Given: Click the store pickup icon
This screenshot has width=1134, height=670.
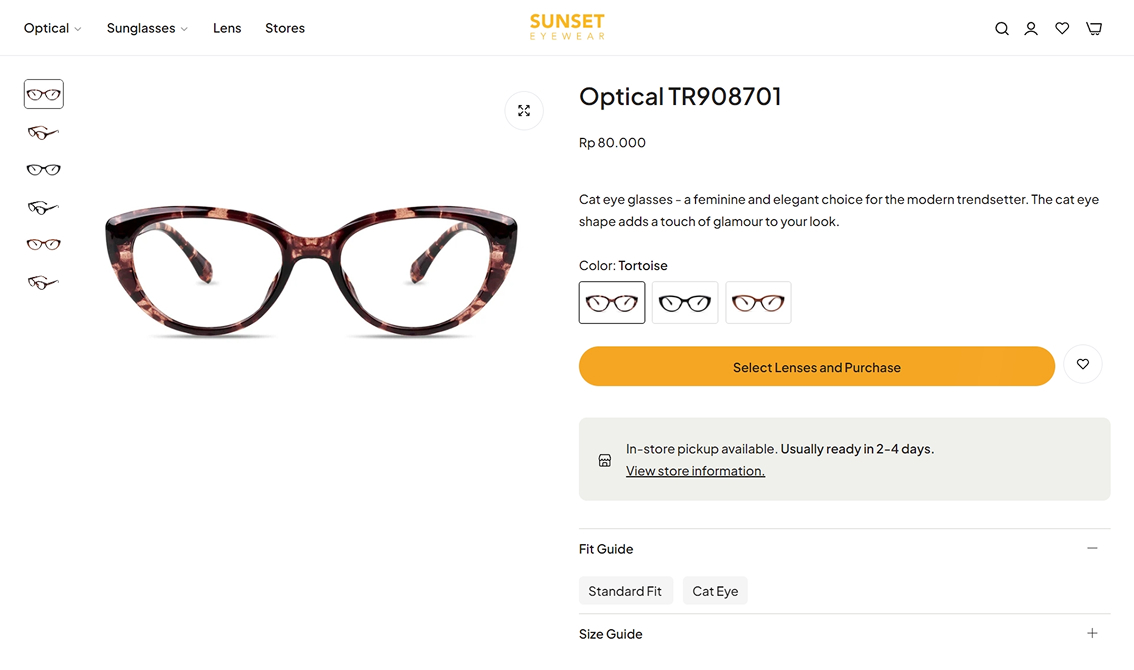Looking at the screenshot, I should click(605, 461).
